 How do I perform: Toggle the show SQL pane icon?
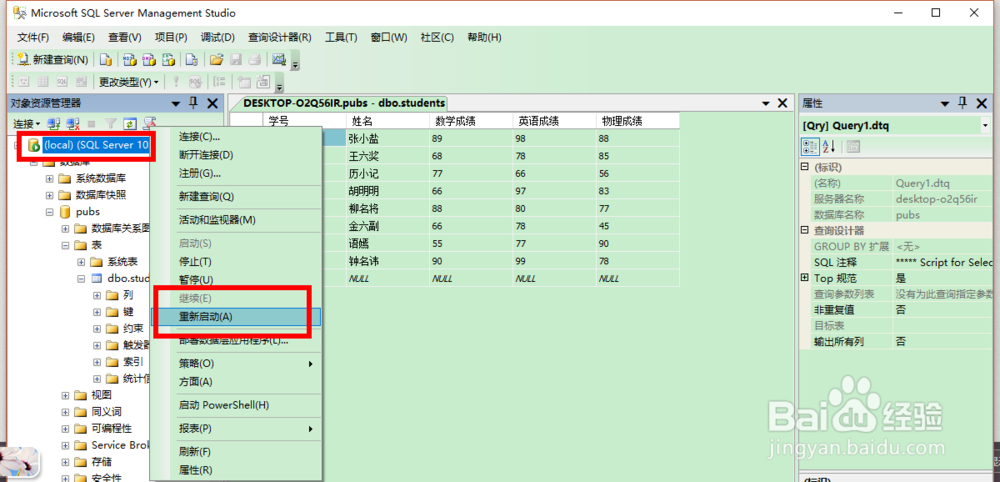62,82
